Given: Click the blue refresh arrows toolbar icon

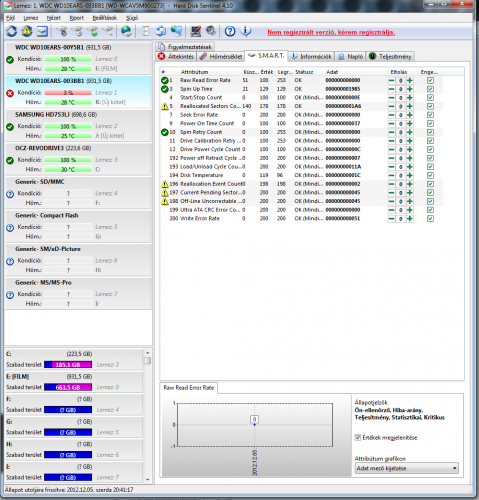Looking at the screenshot, I should click(12, 31).
